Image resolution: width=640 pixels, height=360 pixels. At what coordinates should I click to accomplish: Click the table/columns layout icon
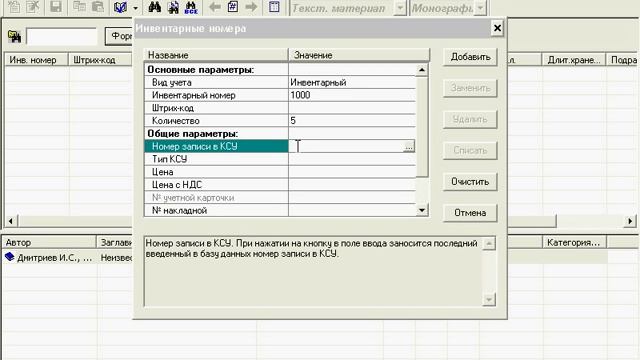pyautogui.click(x=274, y=7)
